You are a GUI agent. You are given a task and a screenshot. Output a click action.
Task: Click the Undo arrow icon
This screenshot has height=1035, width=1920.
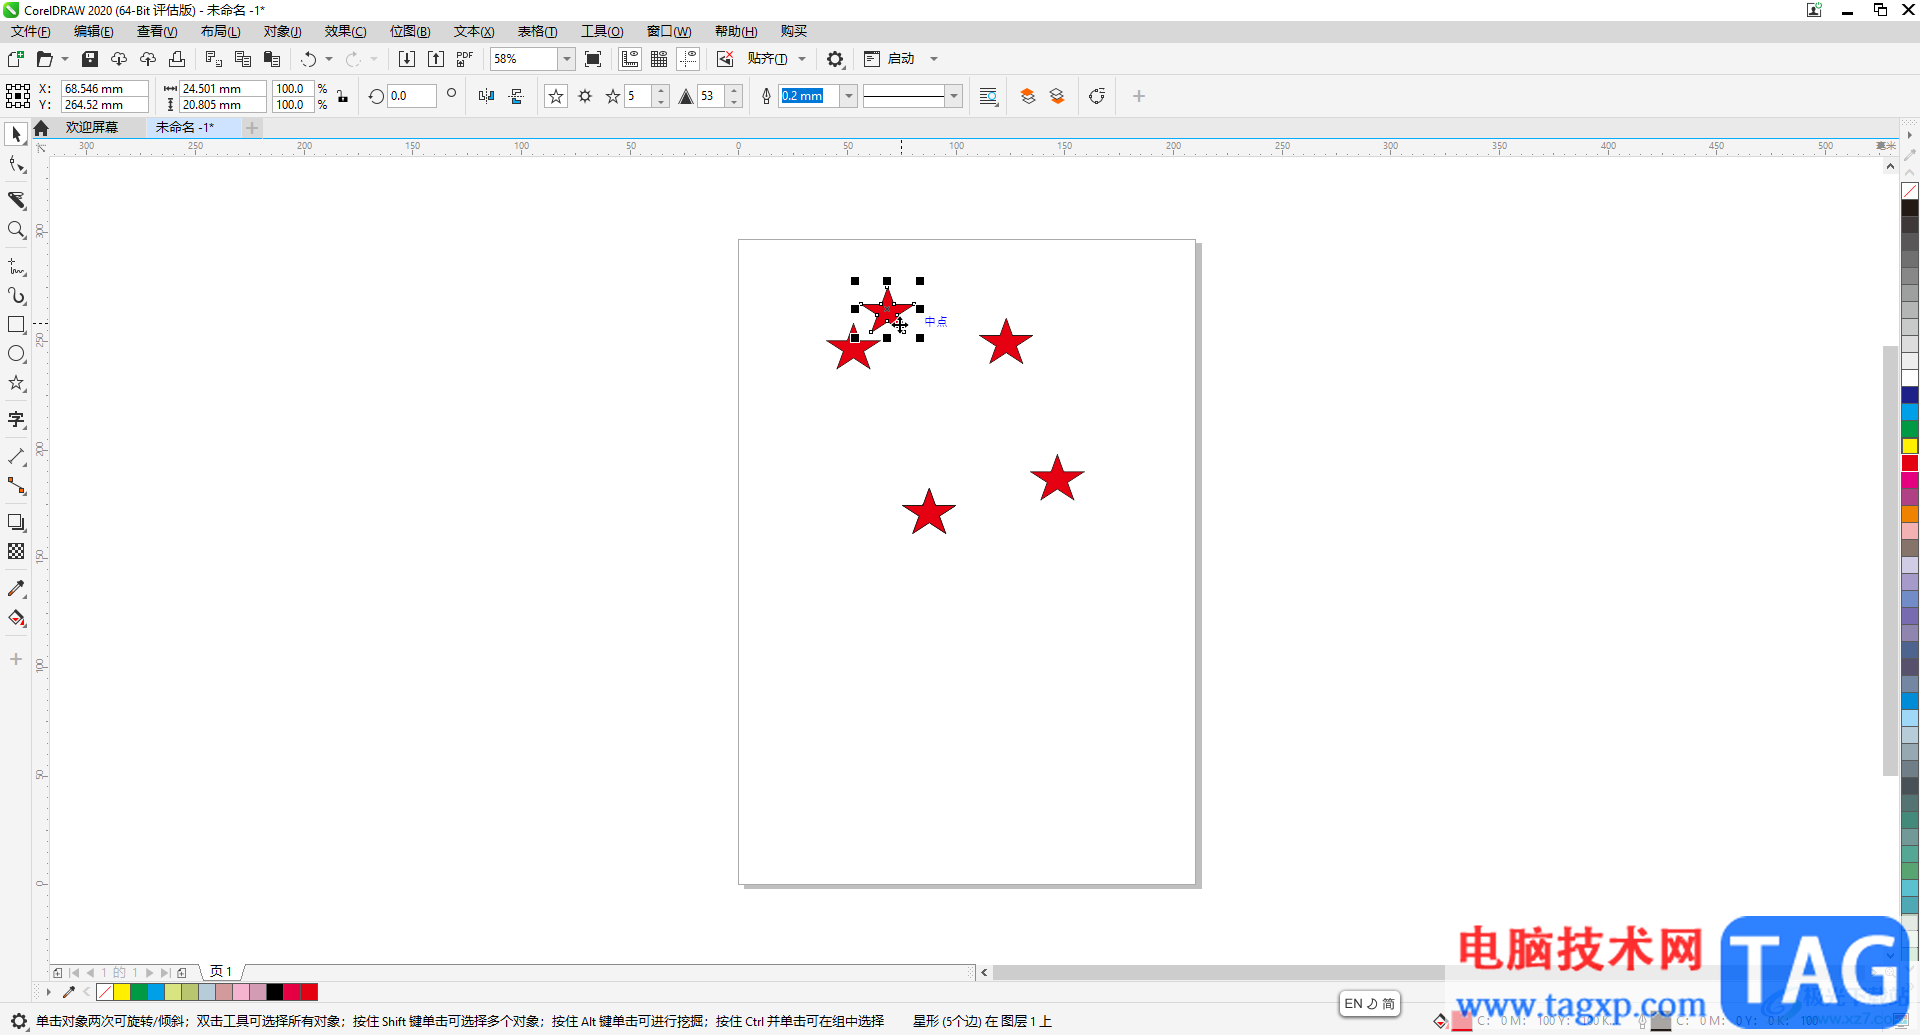pos(309,59)
